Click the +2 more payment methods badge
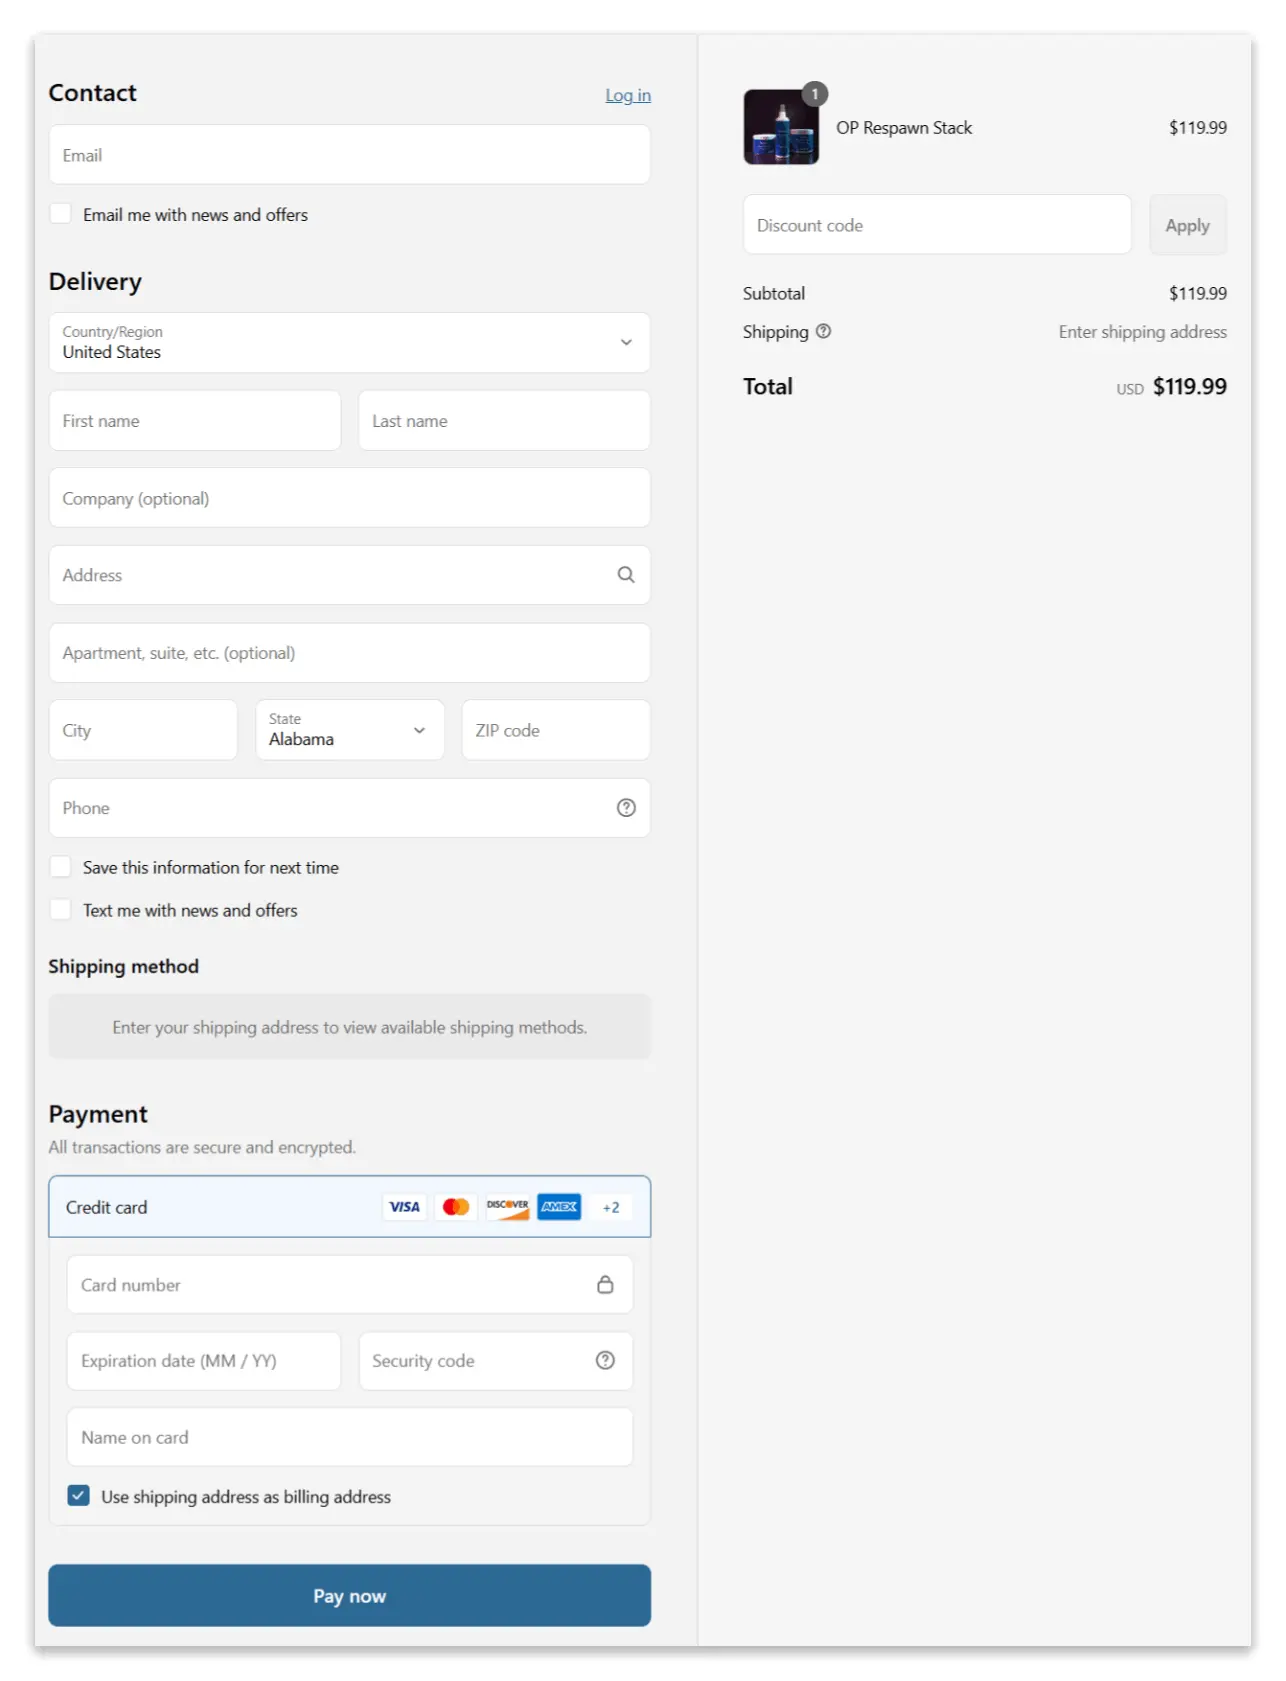Screen dimensions: 1286x1681 click(611, 1208)
